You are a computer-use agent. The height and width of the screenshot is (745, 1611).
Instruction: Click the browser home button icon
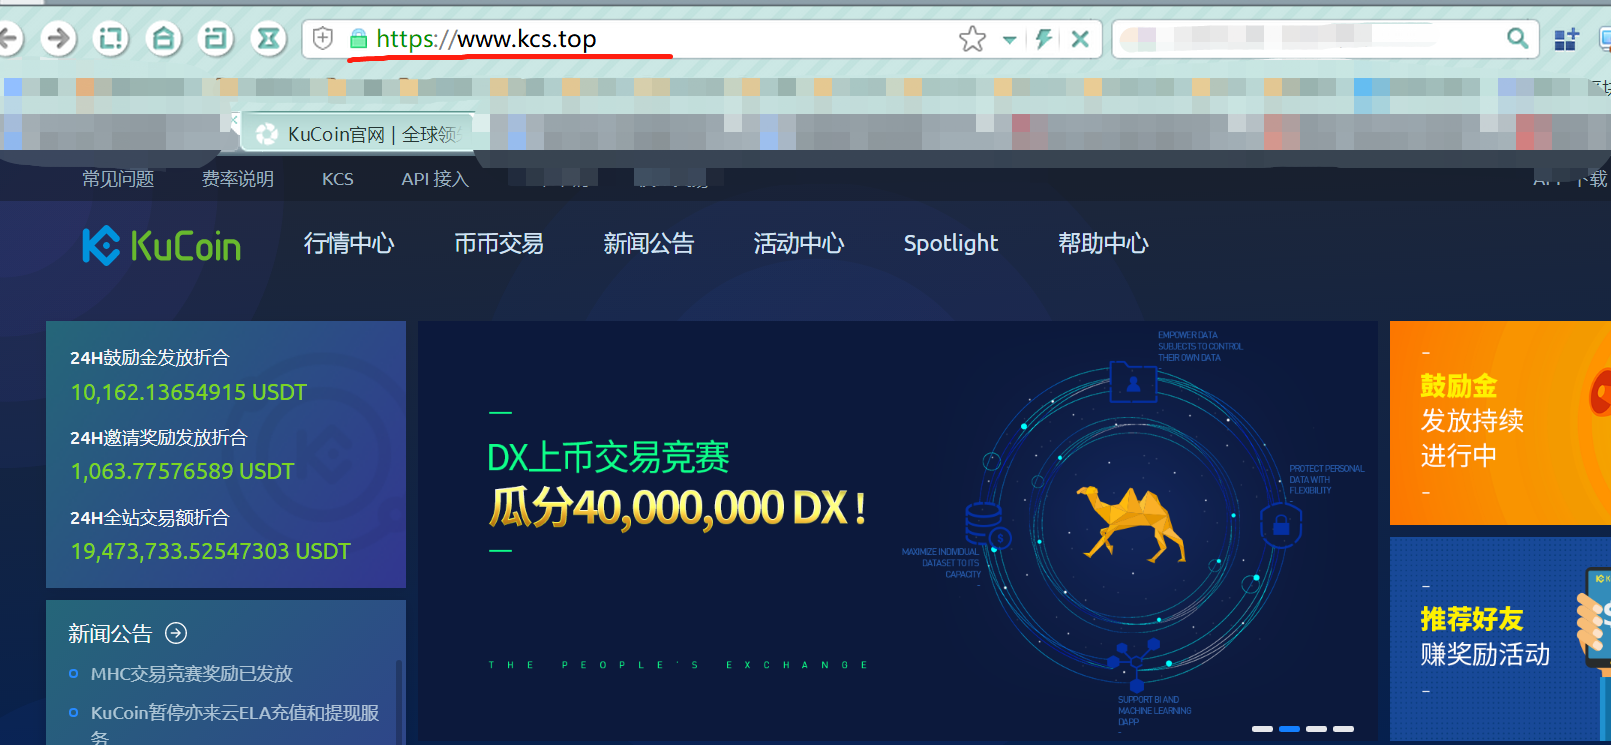click(164, 39)
